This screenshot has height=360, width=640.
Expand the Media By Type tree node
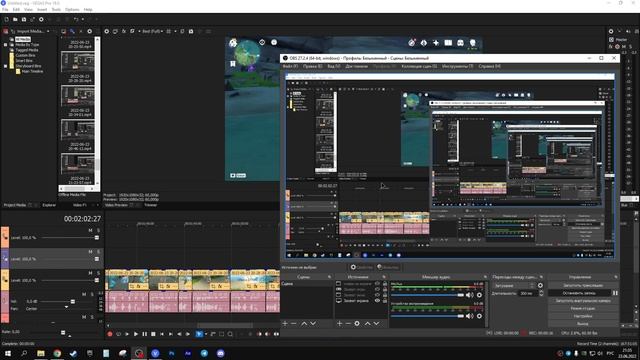[x=6, y=44]
